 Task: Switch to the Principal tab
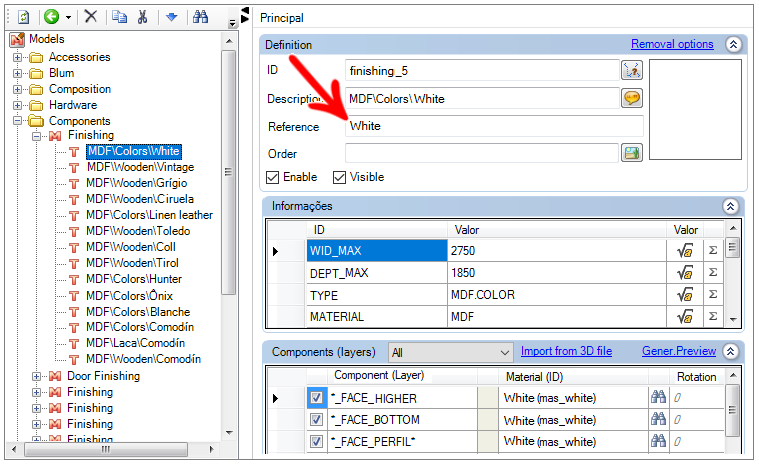click(282, 18)
